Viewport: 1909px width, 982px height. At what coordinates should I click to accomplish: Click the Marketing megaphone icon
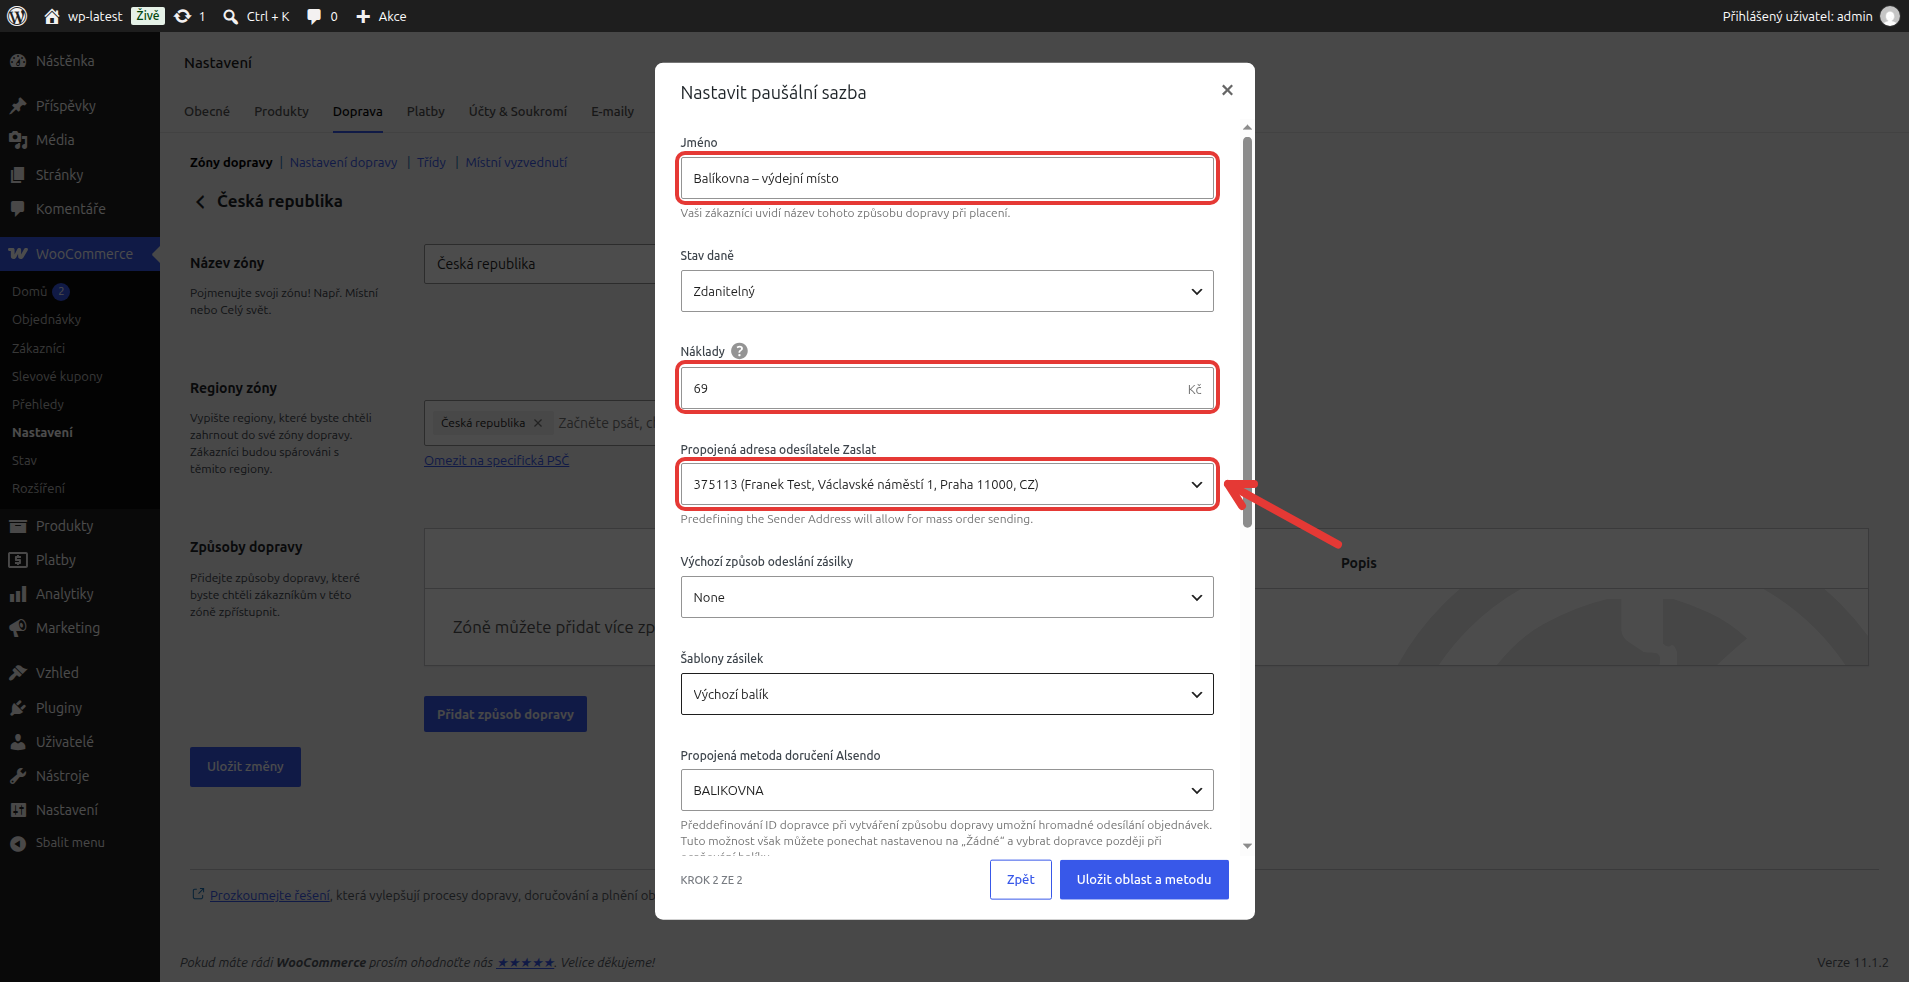18,628
